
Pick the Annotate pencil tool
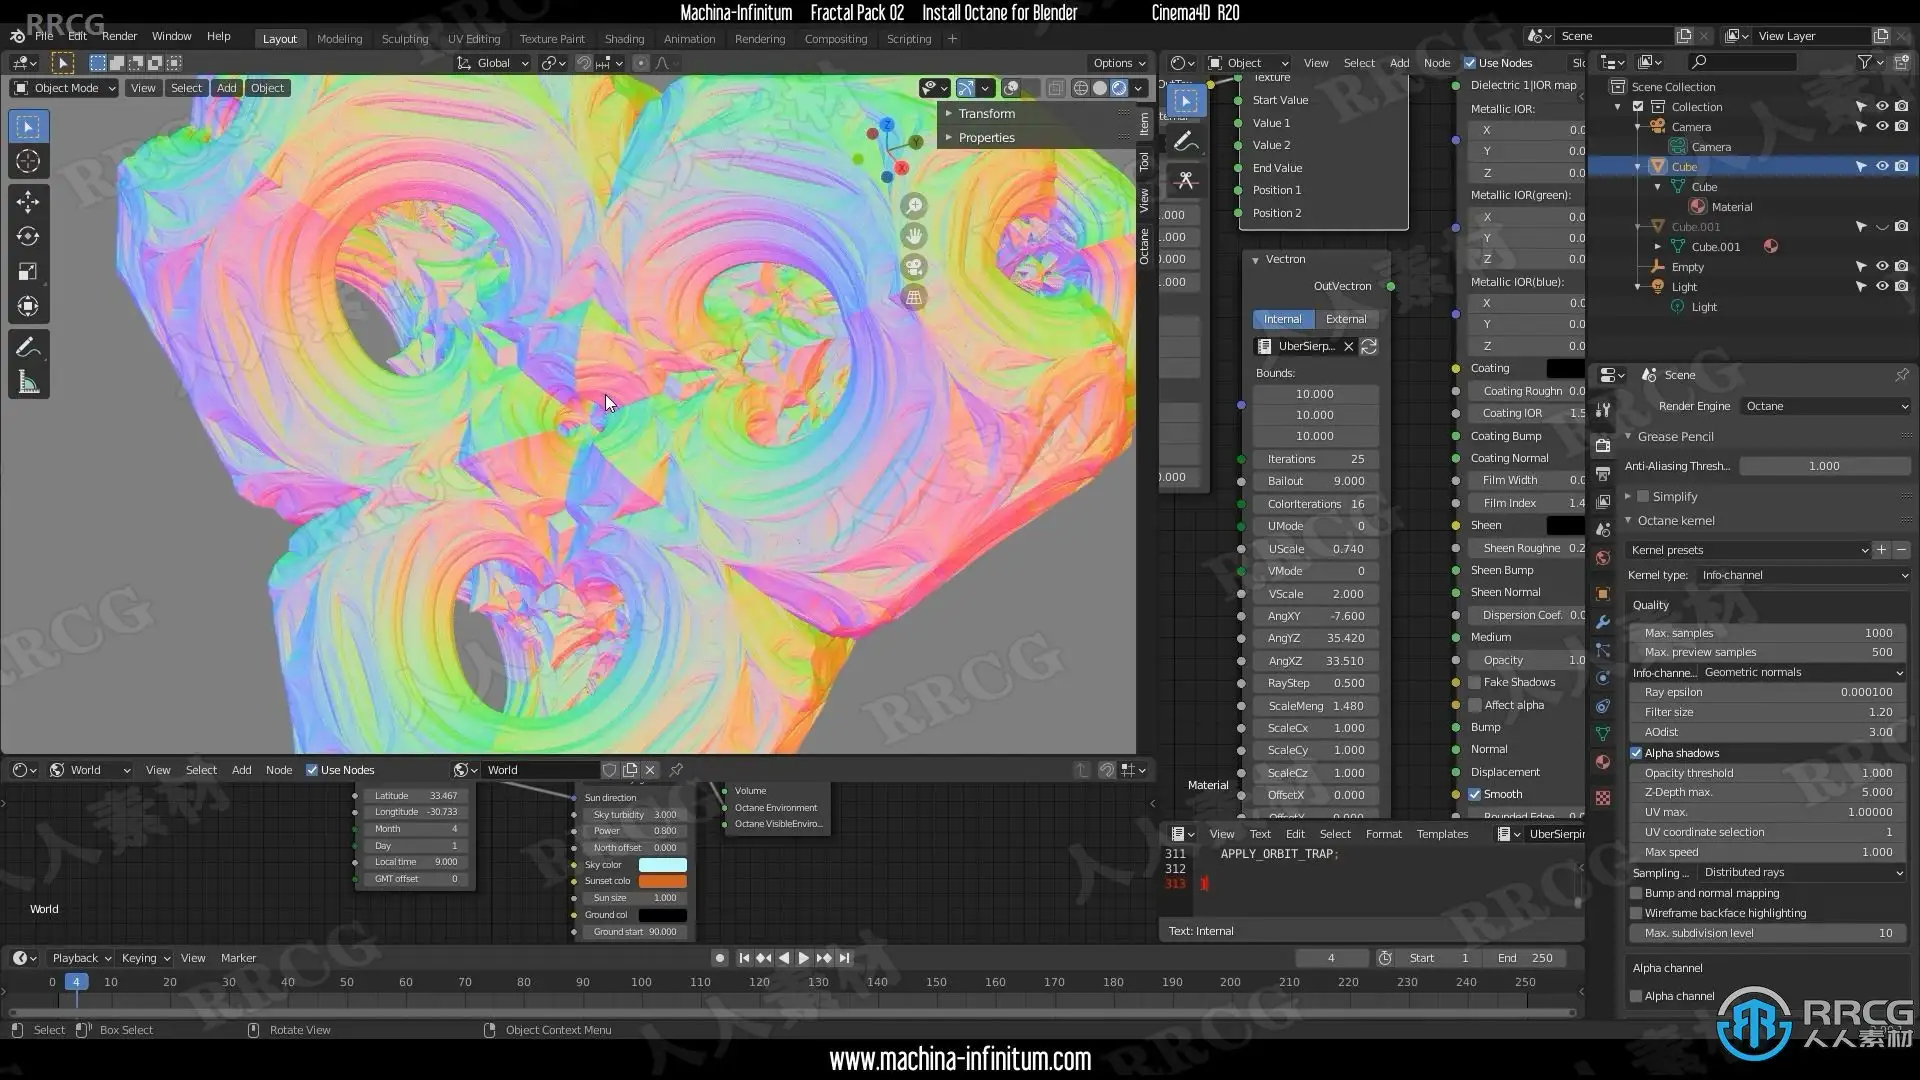tap(28, 347)
